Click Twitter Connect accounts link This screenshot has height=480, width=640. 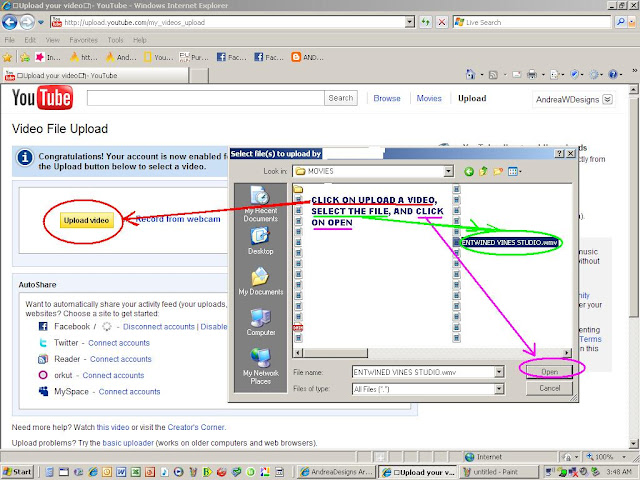[x=119, y=343]
